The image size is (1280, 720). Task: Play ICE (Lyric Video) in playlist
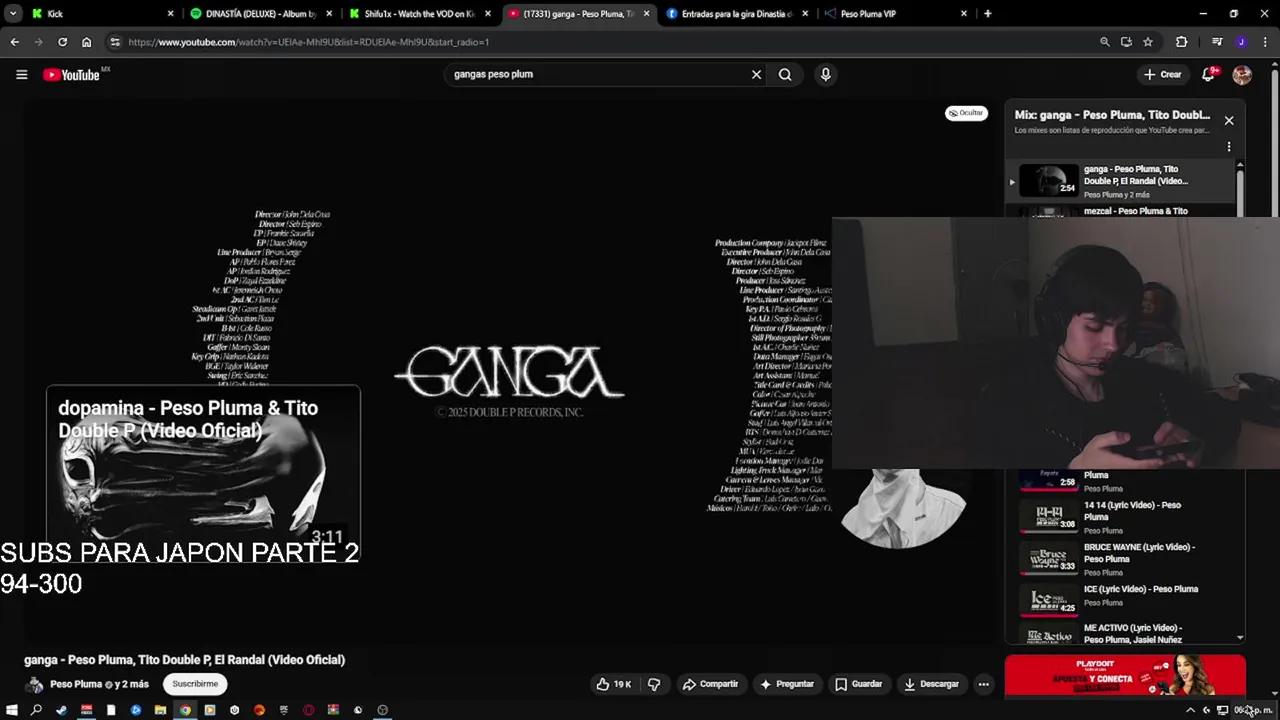click(1122, 601)
